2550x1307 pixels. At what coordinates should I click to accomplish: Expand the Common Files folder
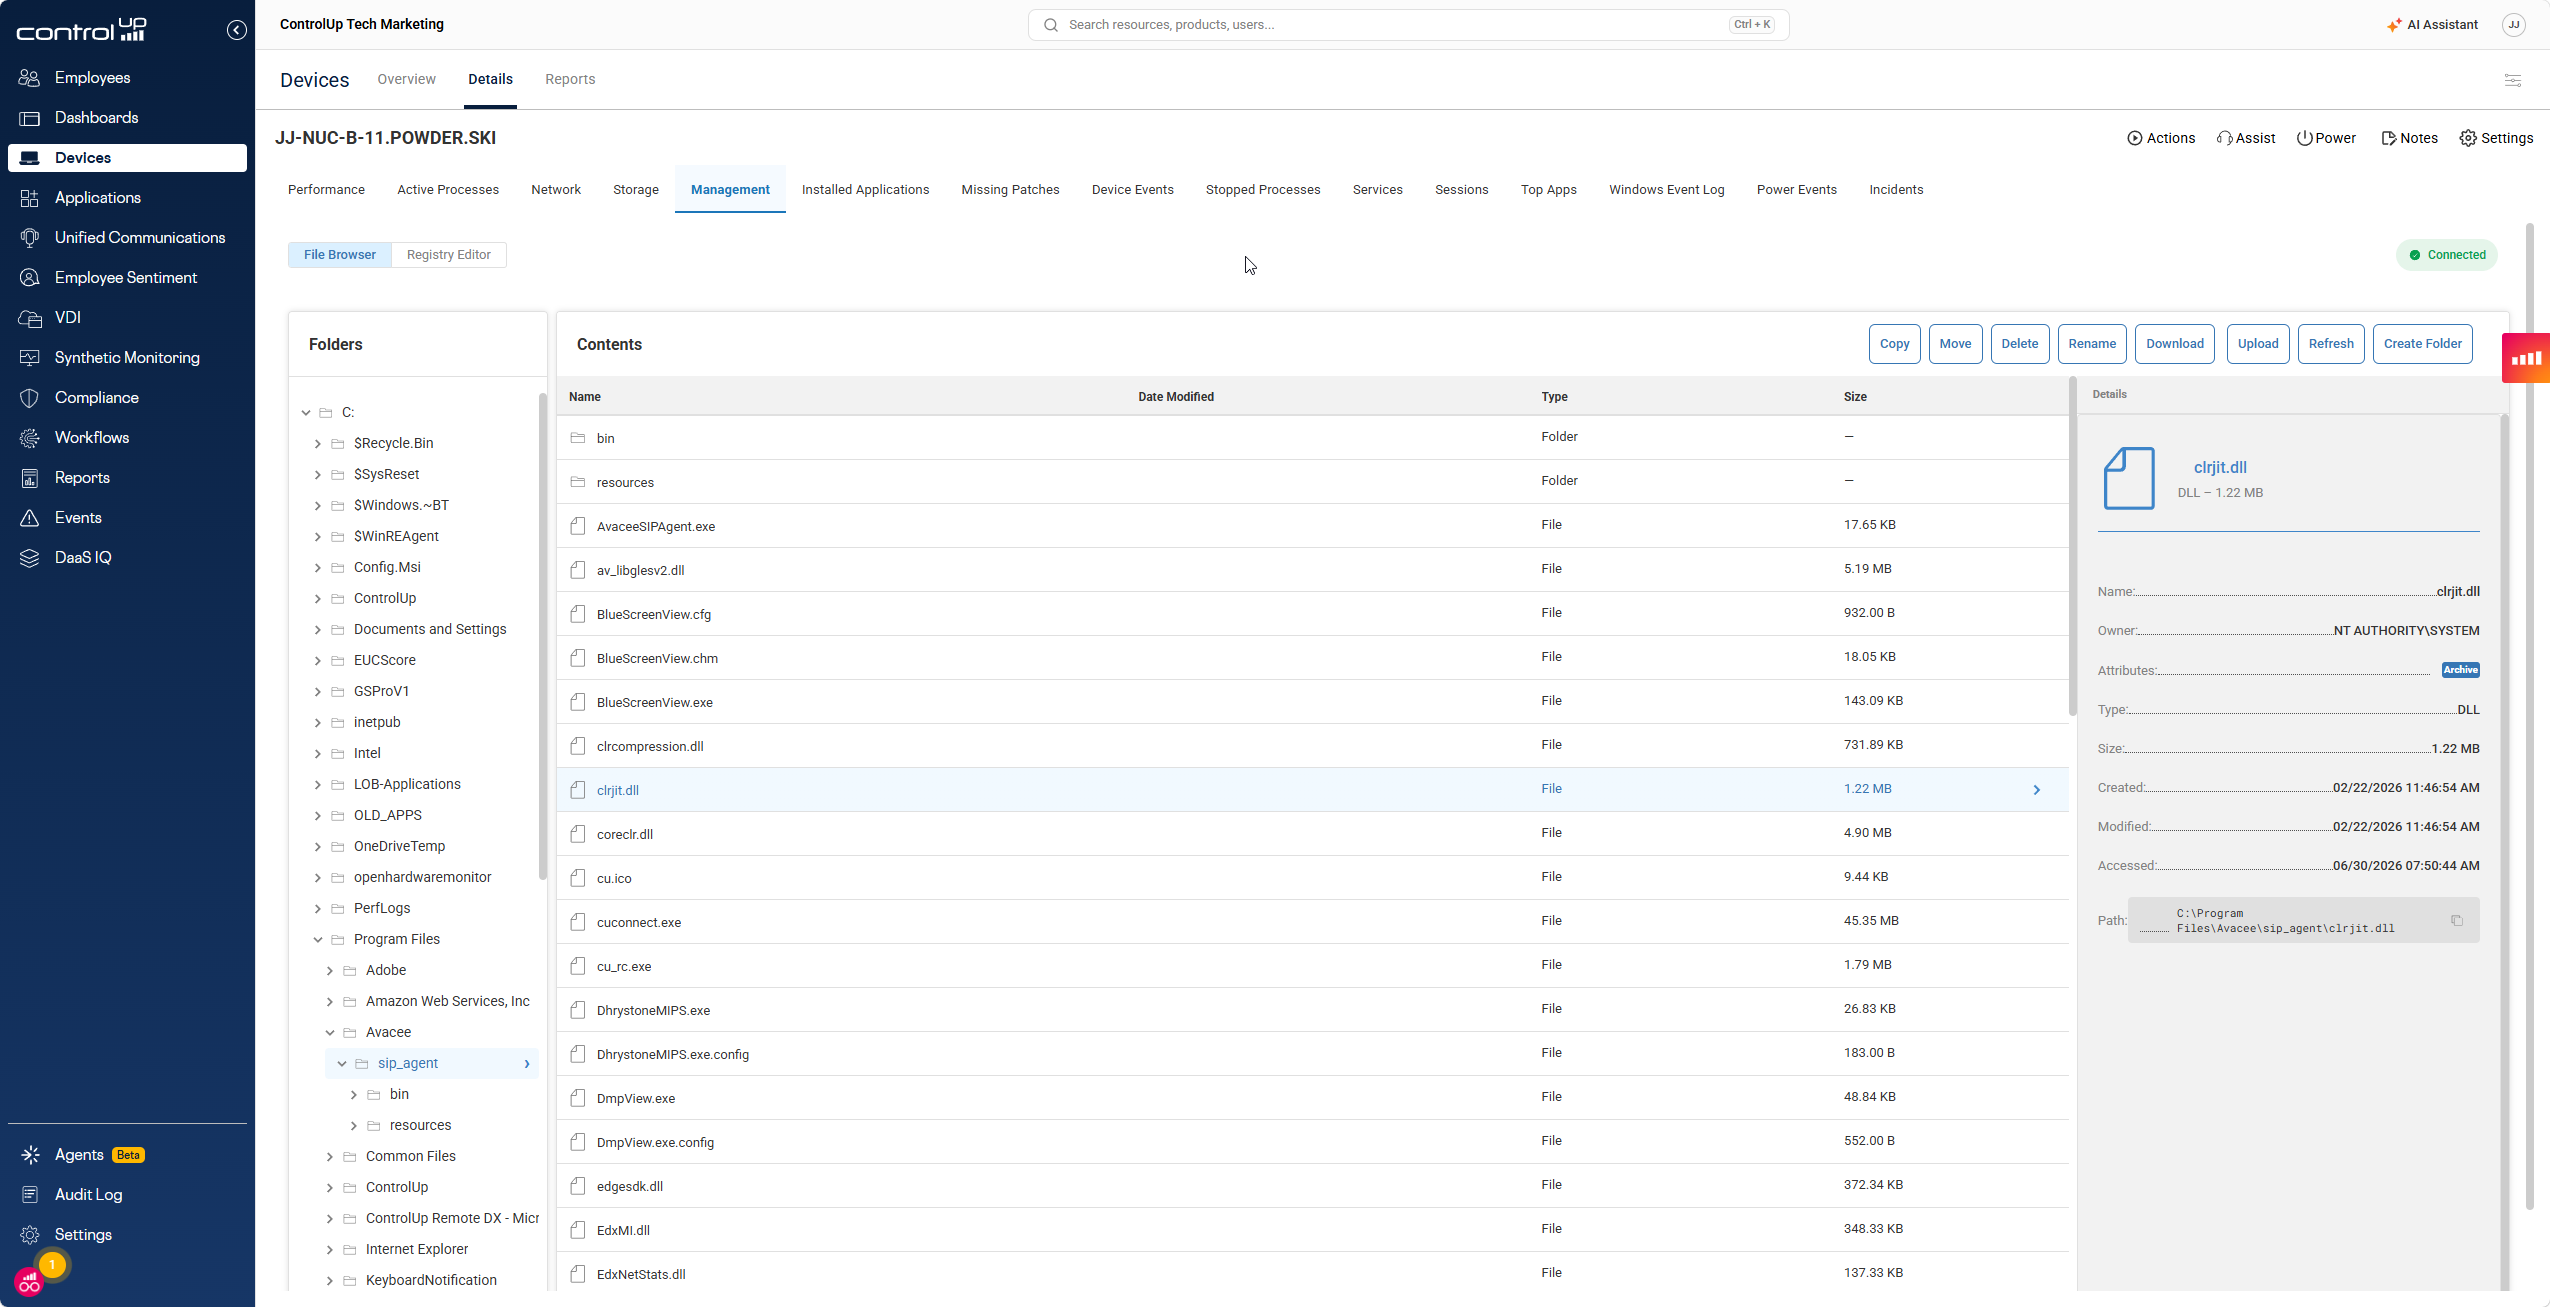pos(330,1156)
